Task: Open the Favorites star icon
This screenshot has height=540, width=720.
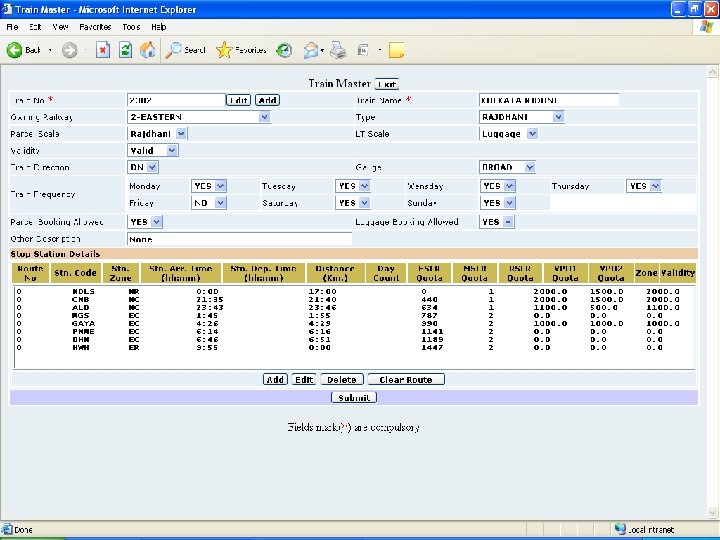Action: pyautogui.click(x=225, y=50)
